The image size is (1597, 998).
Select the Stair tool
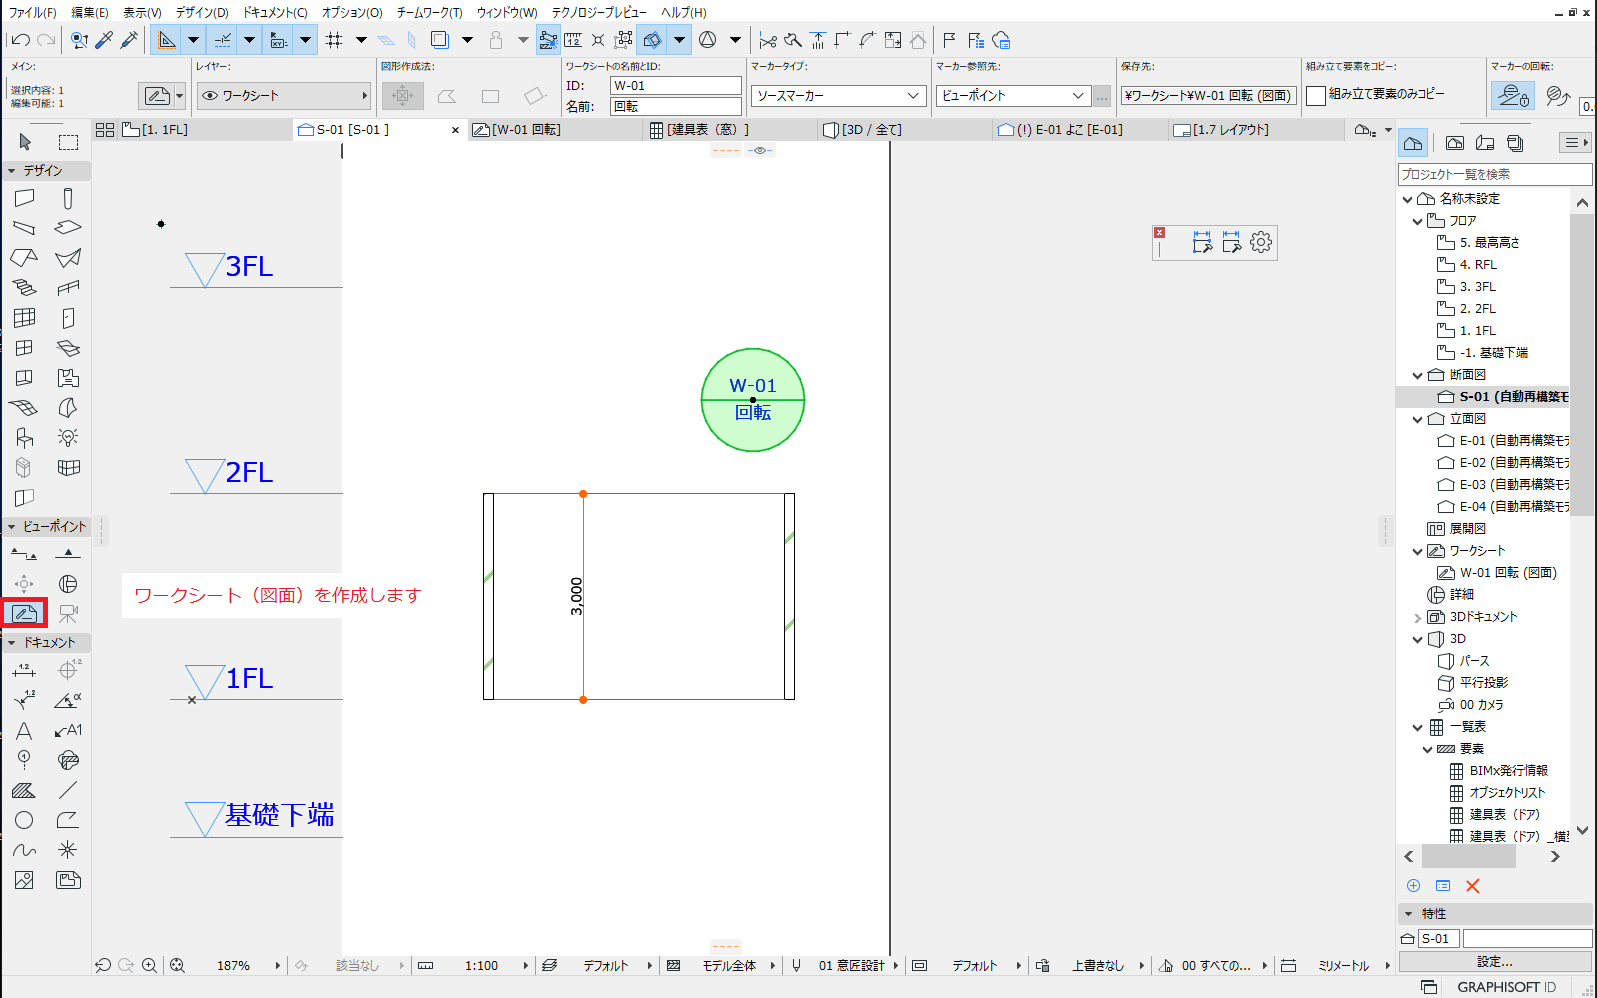tap(25, 288)
